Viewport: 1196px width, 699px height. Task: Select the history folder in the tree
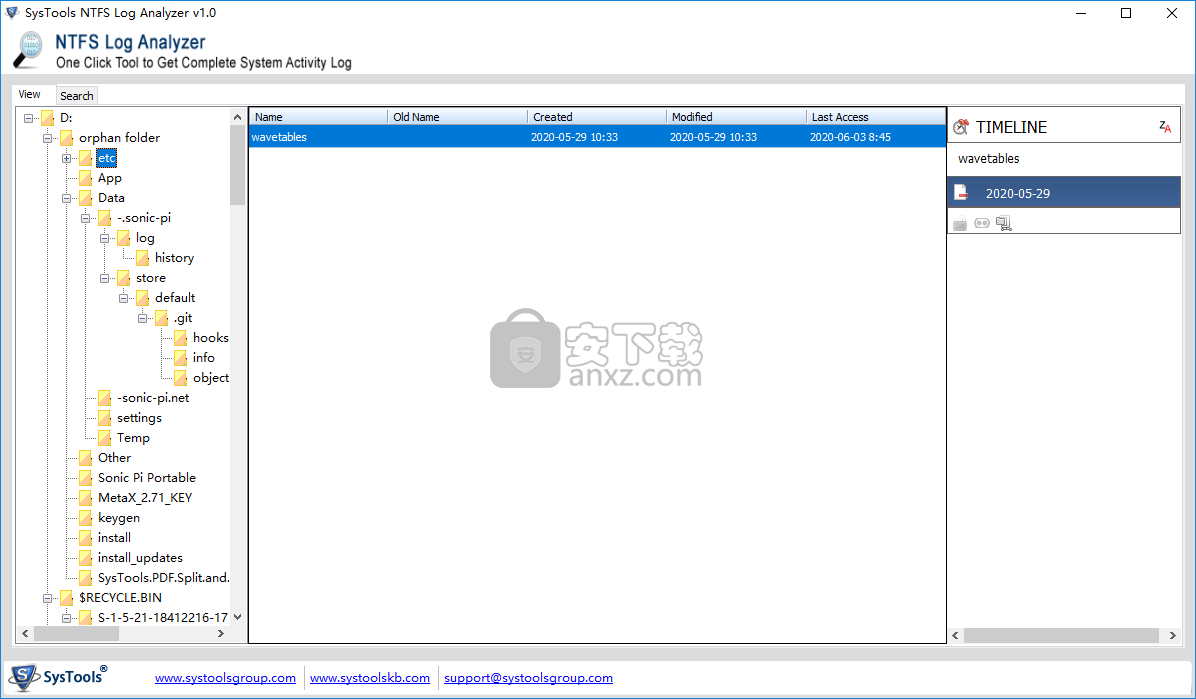174,258
